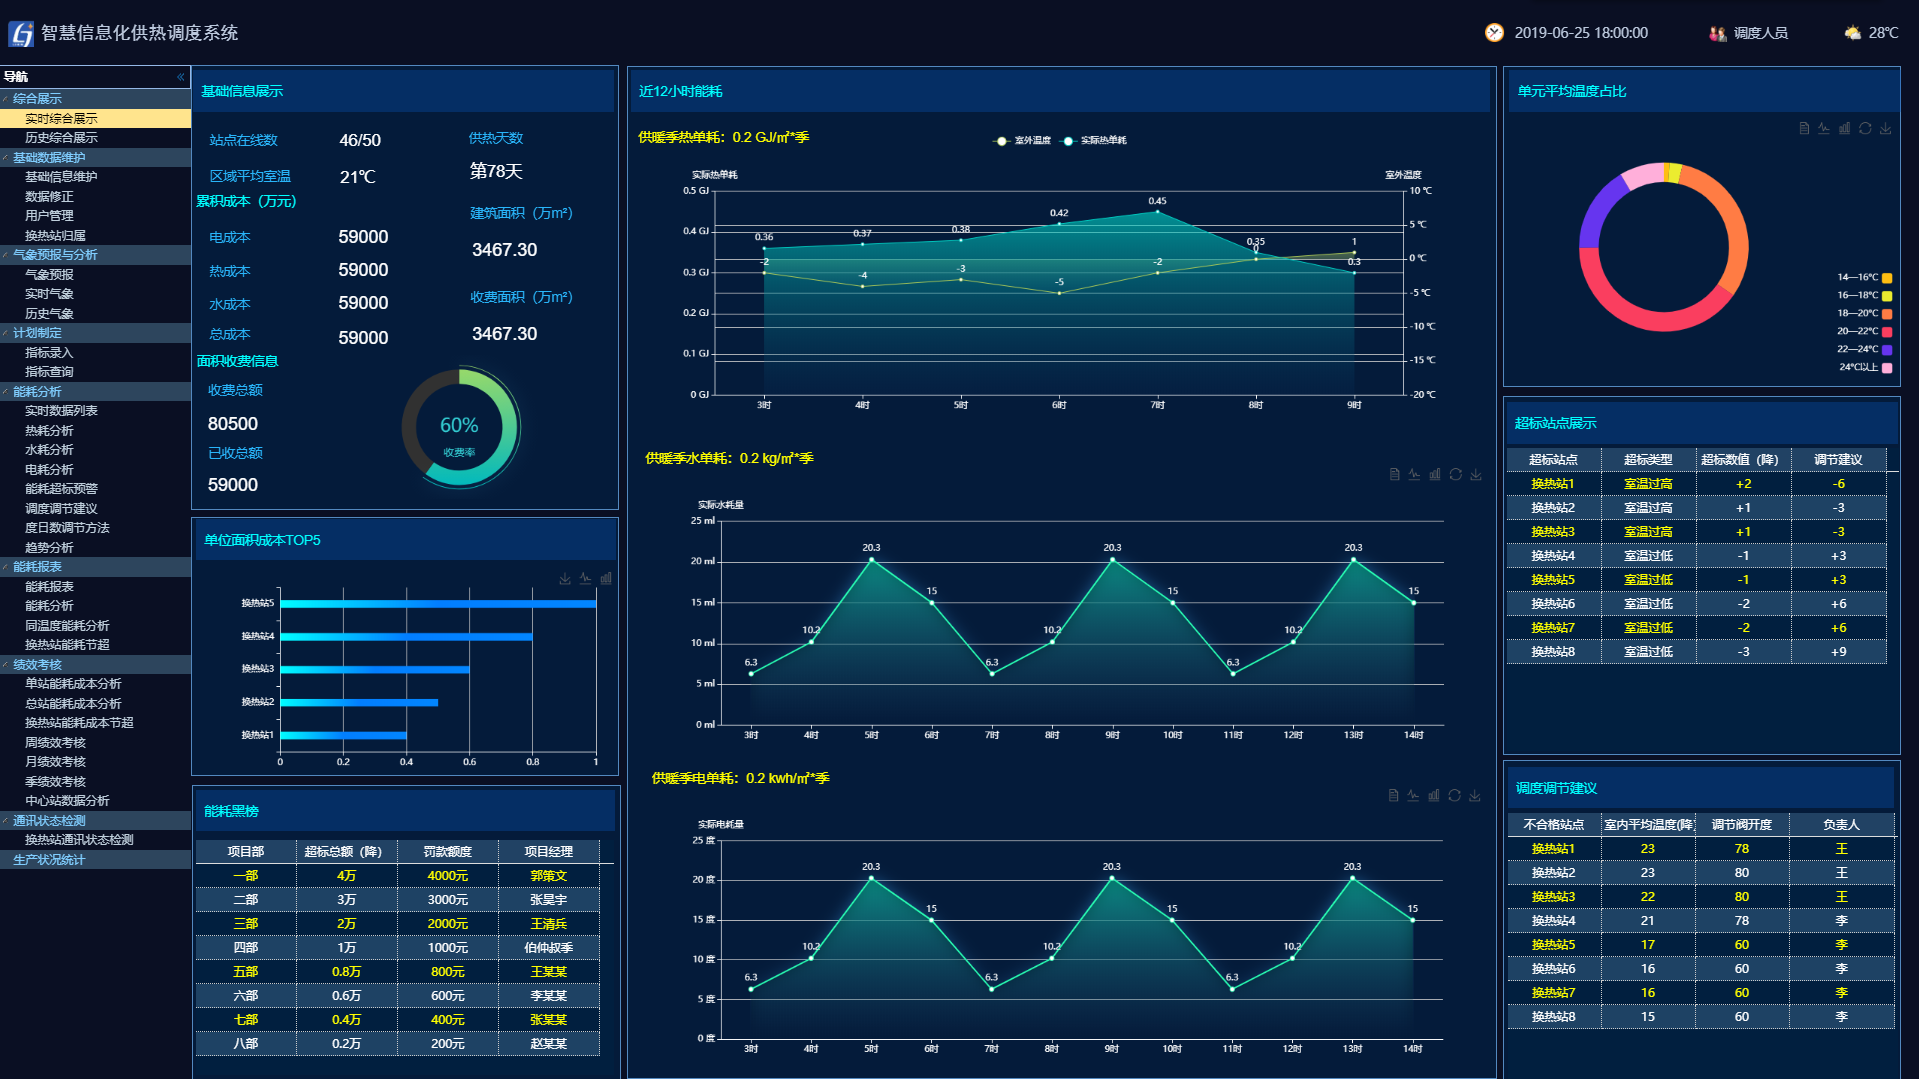Switch electricity consumption chart to bar type
Screen dimensions: 1920x1080
tap(1434, 796)
